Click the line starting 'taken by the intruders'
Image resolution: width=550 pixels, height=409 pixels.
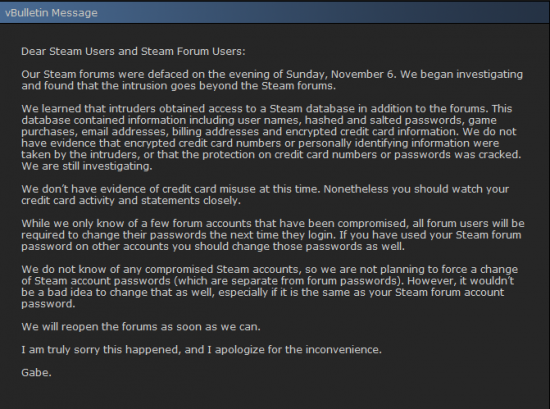pos(271,155)
